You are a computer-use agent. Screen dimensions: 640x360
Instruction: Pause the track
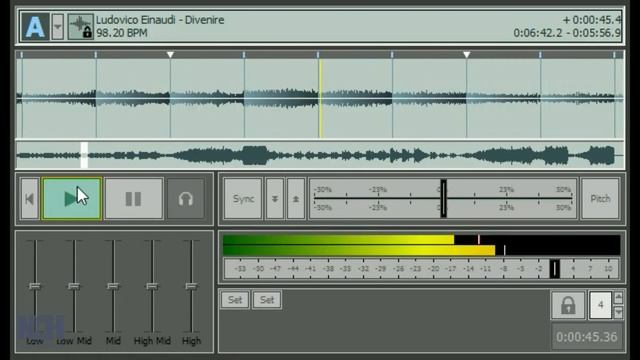point(134,199)
